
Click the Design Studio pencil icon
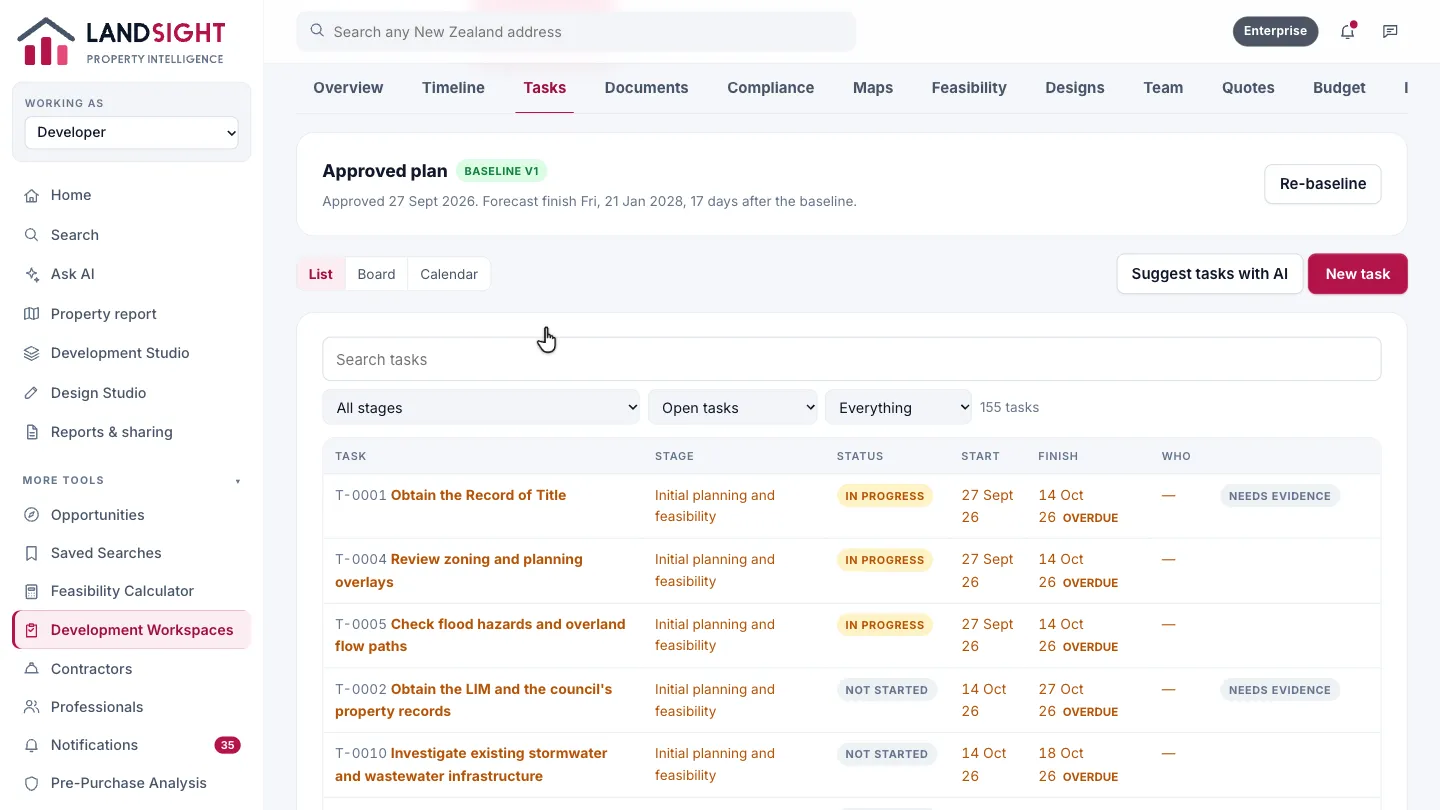coord(32,393)
